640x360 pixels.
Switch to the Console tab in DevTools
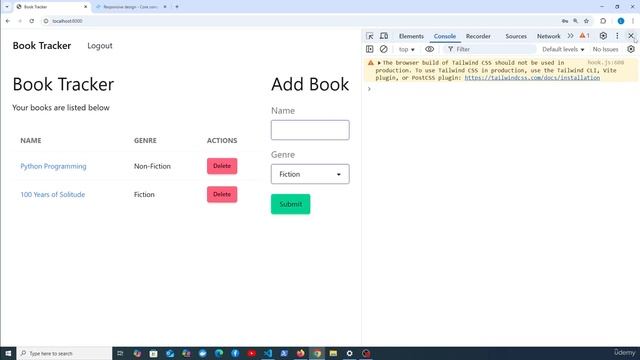(x=445, y=36)
